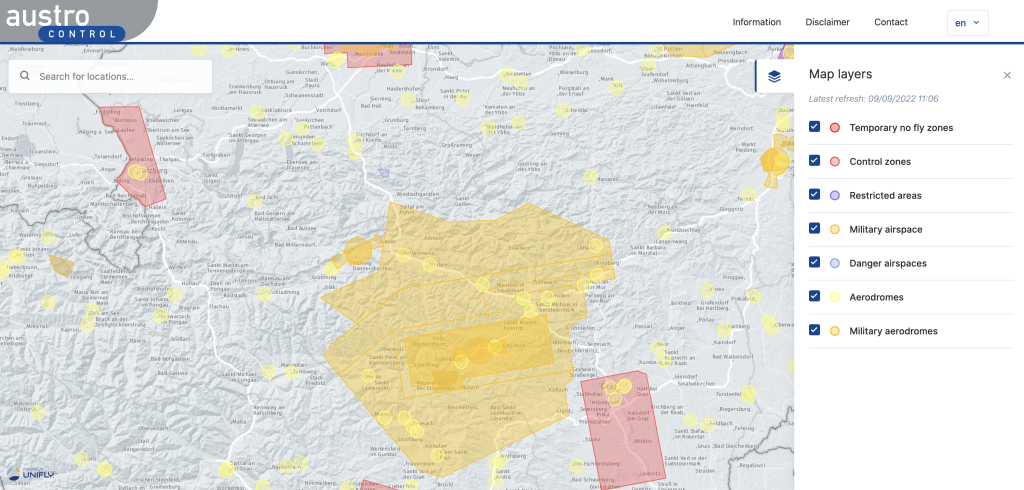The height and width of the screenshot is (490, 1024).
Task: Open the Information menu item
Action: pyautogui.click(x=756, y=22)
